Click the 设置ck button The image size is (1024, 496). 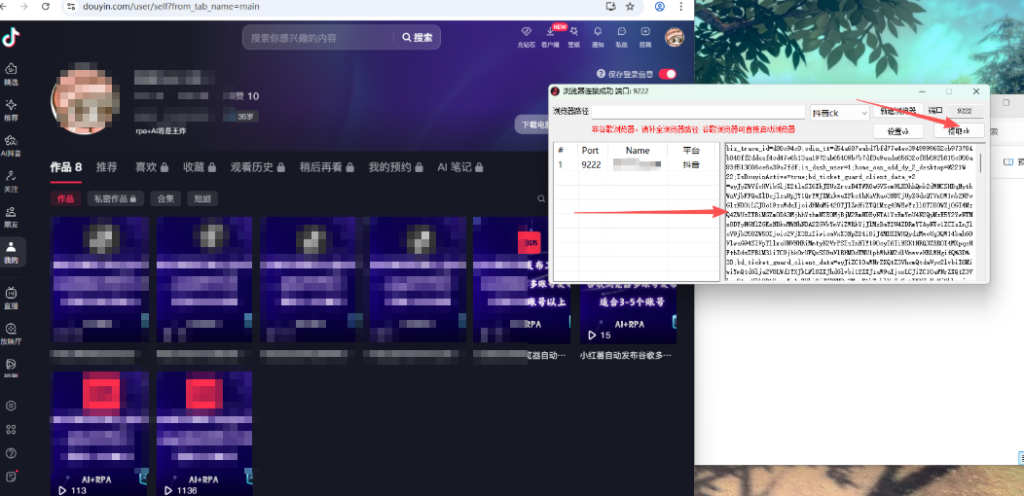(899, 131)
